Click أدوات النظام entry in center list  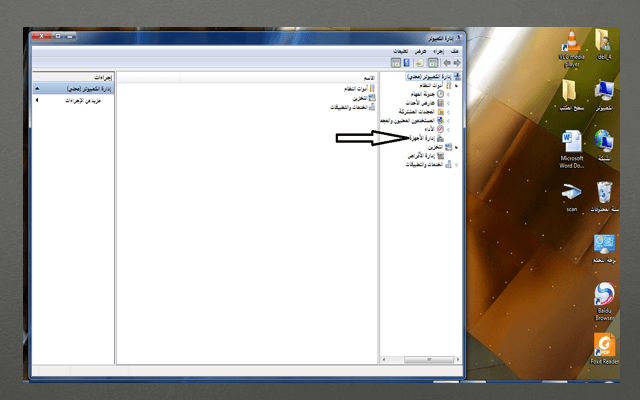[x=359, y=89]
